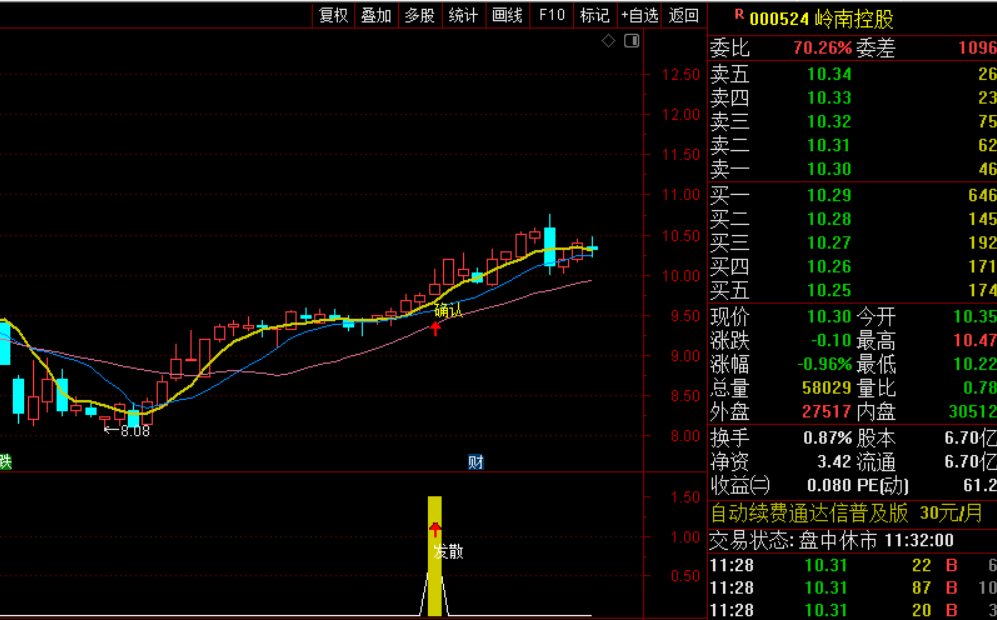Toggle the side panel icon above the chart

[631, 41]
